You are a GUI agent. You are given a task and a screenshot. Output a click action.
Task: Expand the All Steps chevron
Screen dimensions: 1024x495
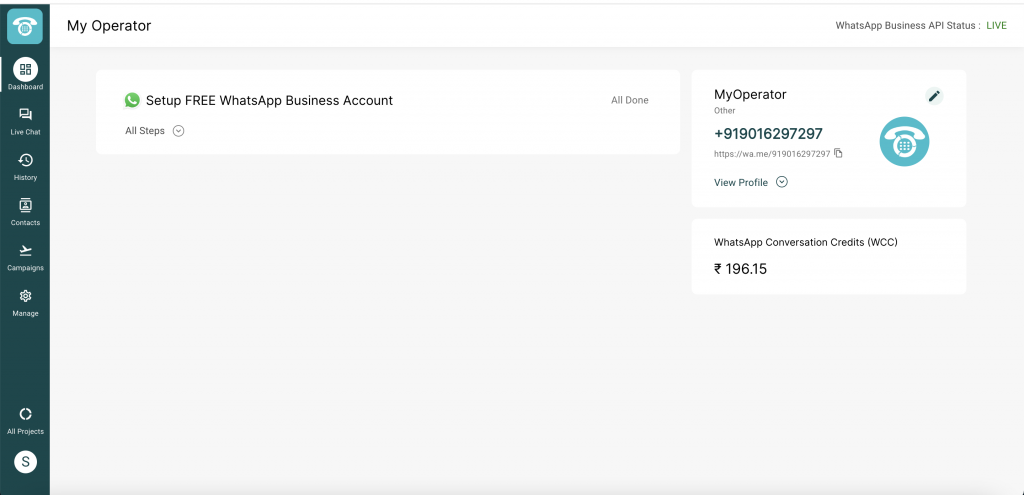[x=178, y=131]
